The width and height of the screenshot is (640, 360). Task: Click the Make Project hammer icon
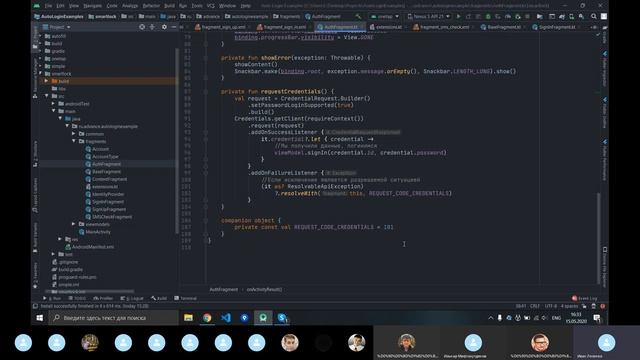click(358, 16)
